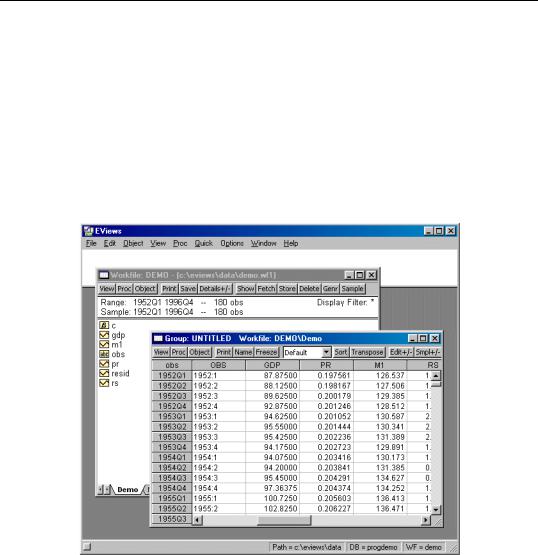Click Freeze in the Group toolbar
This screenshot has height=555, width=538.
267,352
